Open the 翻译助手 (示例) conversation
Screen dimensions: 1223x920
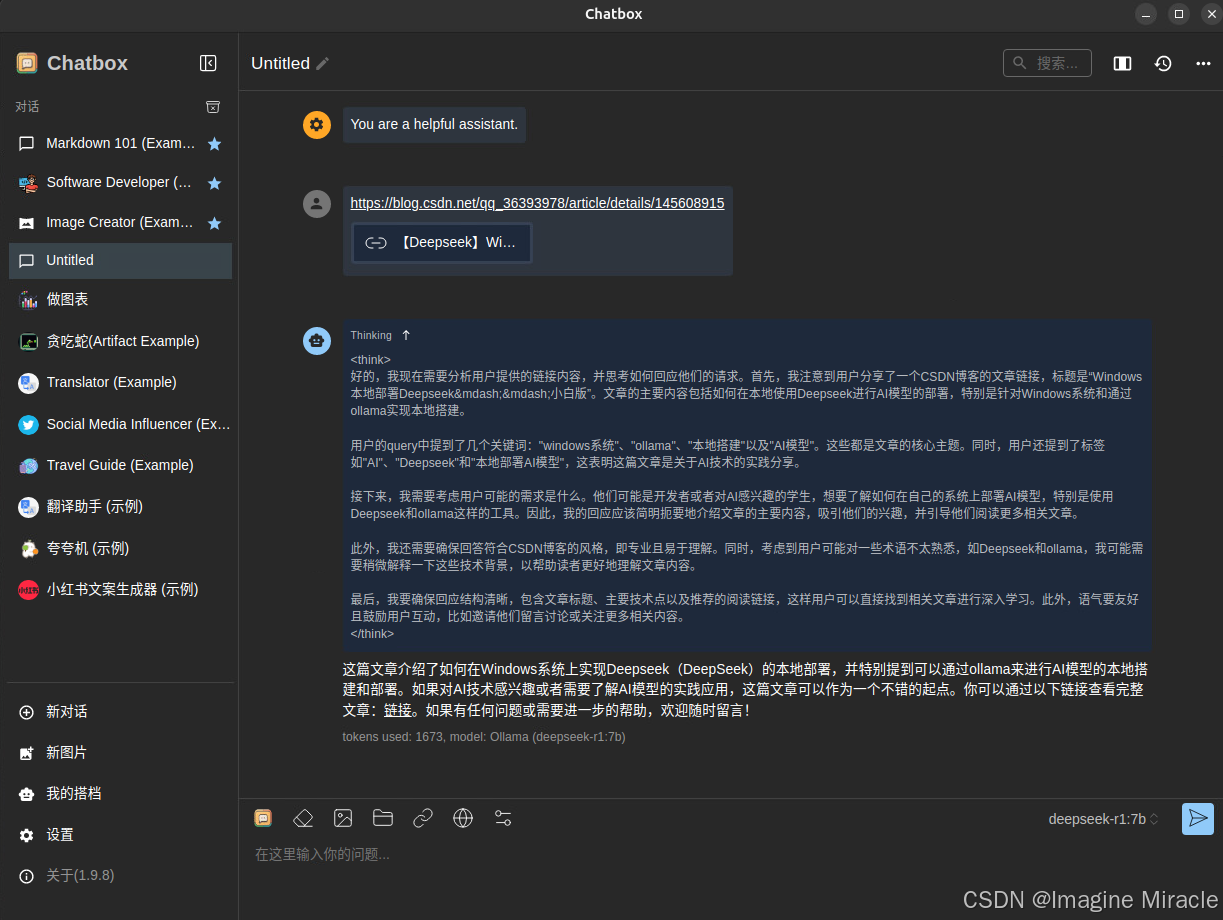pyautogui.click(x=120, y=506)
